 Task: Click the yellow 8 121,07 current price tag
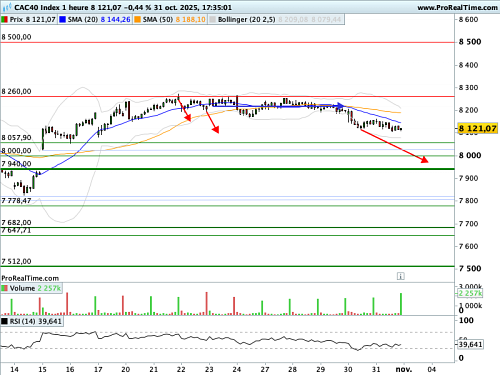pos(477,128)
